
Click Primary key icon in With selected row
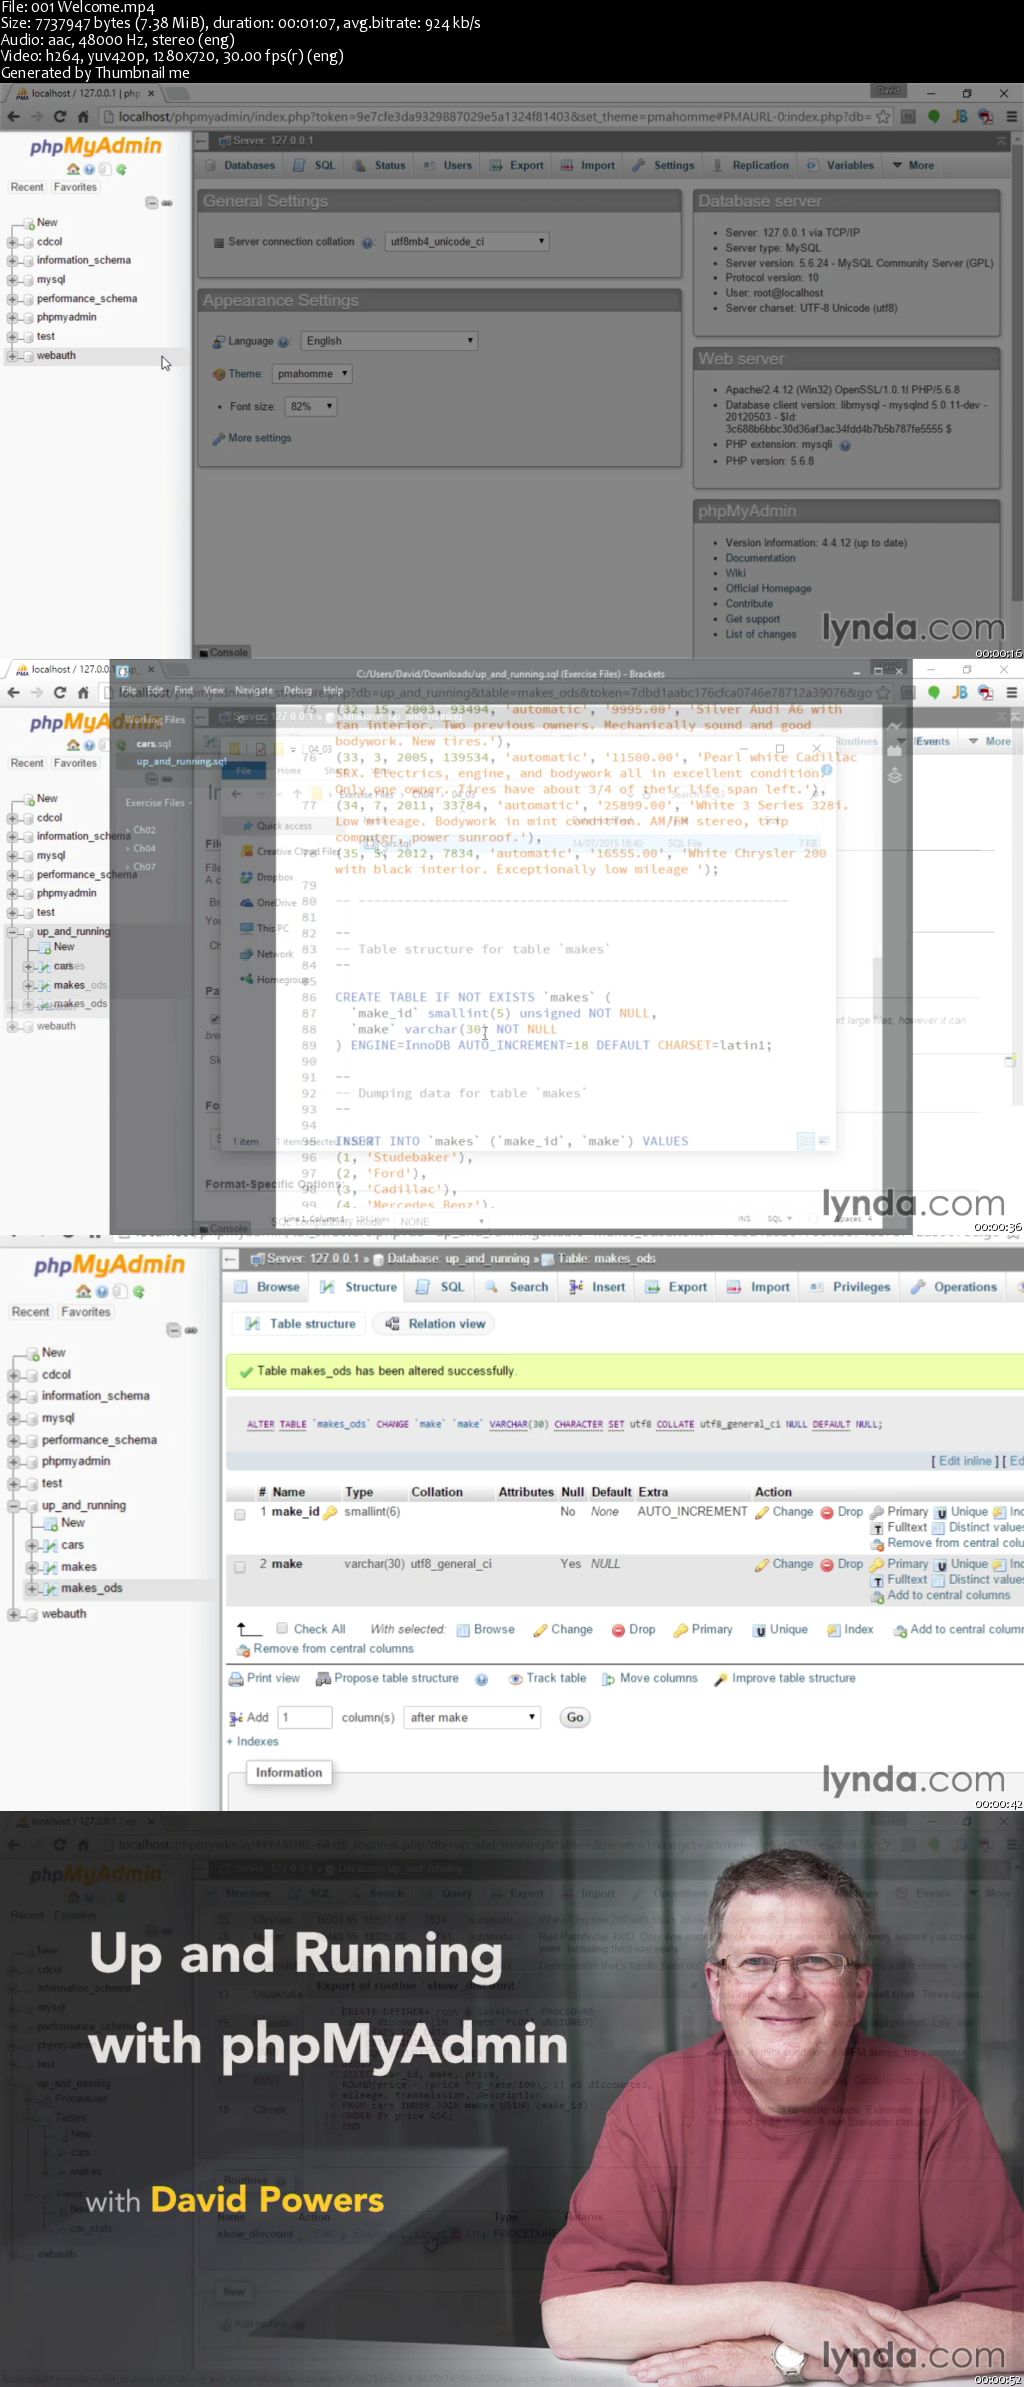coord(681,1630)
